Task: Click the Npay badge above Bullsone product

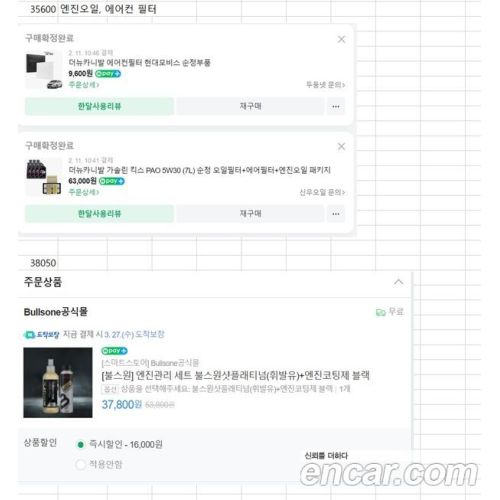Action: click(x=114, y=351)
